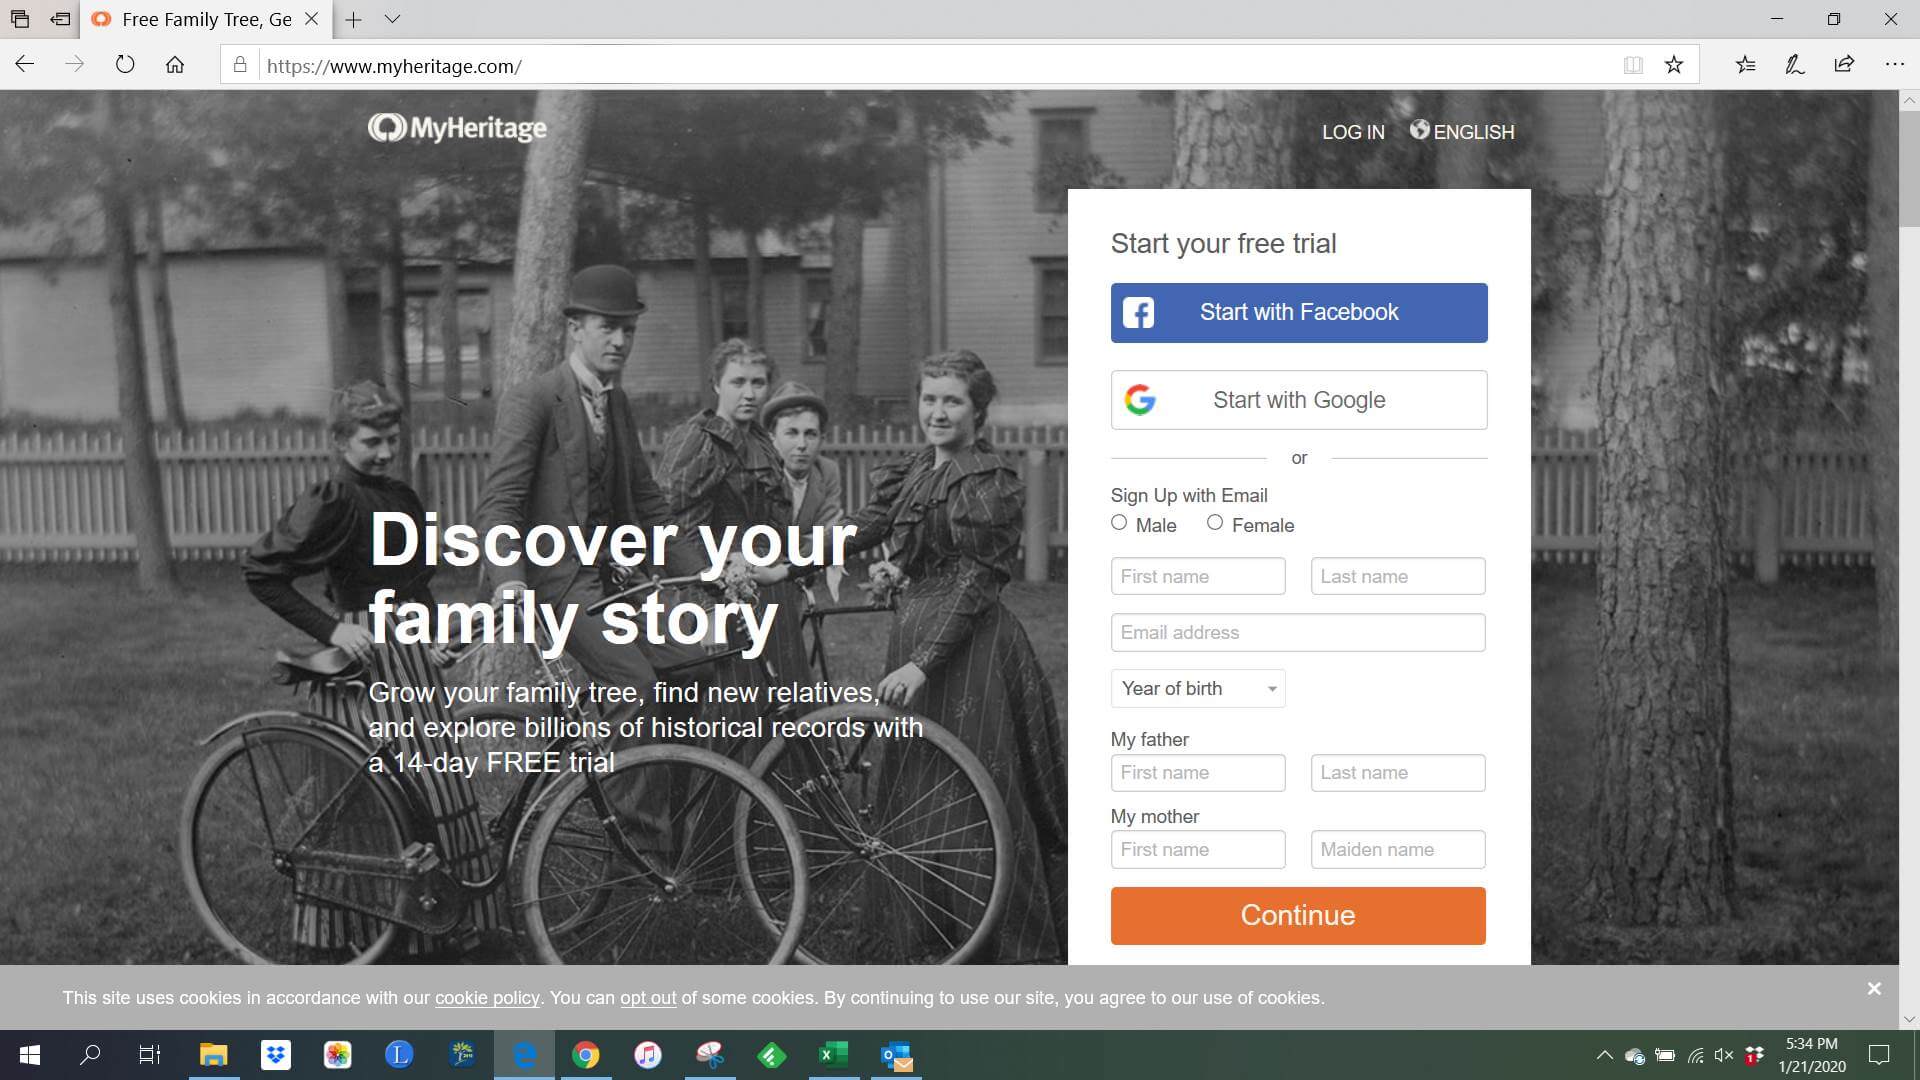Click My mother First name field
Viewport: 1920px width, 1080px height.
click(1198, 849)
